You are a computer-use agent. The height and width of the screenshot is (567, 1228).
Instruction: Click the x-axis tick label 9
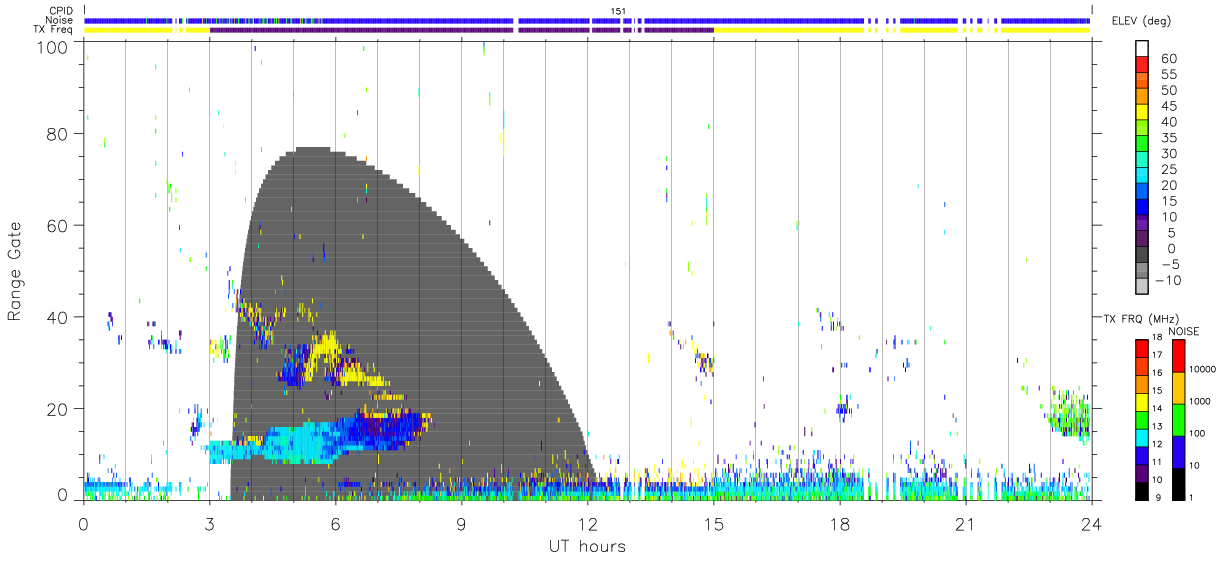pyautogui.click(x=462, y=523)
